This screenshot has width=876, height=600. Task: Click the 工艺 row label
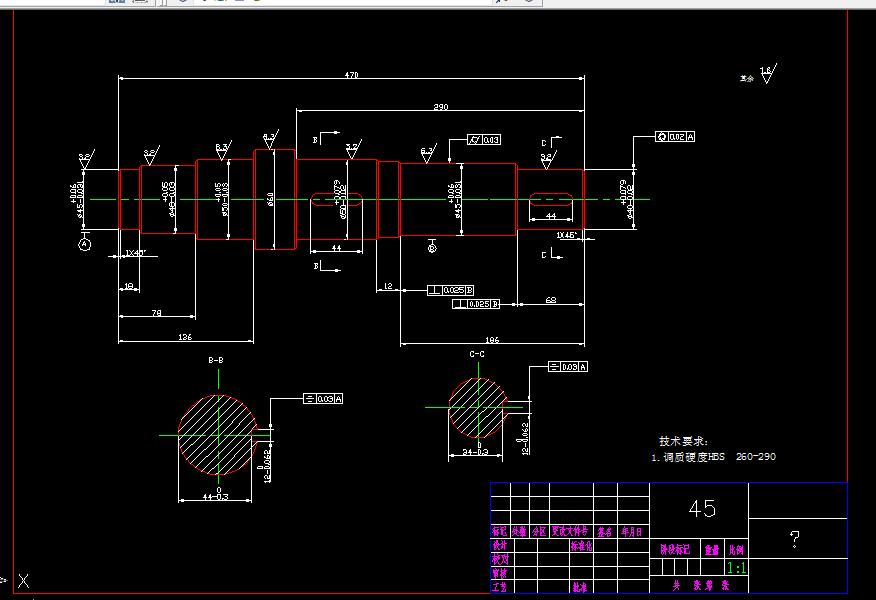tap(500, 587)
